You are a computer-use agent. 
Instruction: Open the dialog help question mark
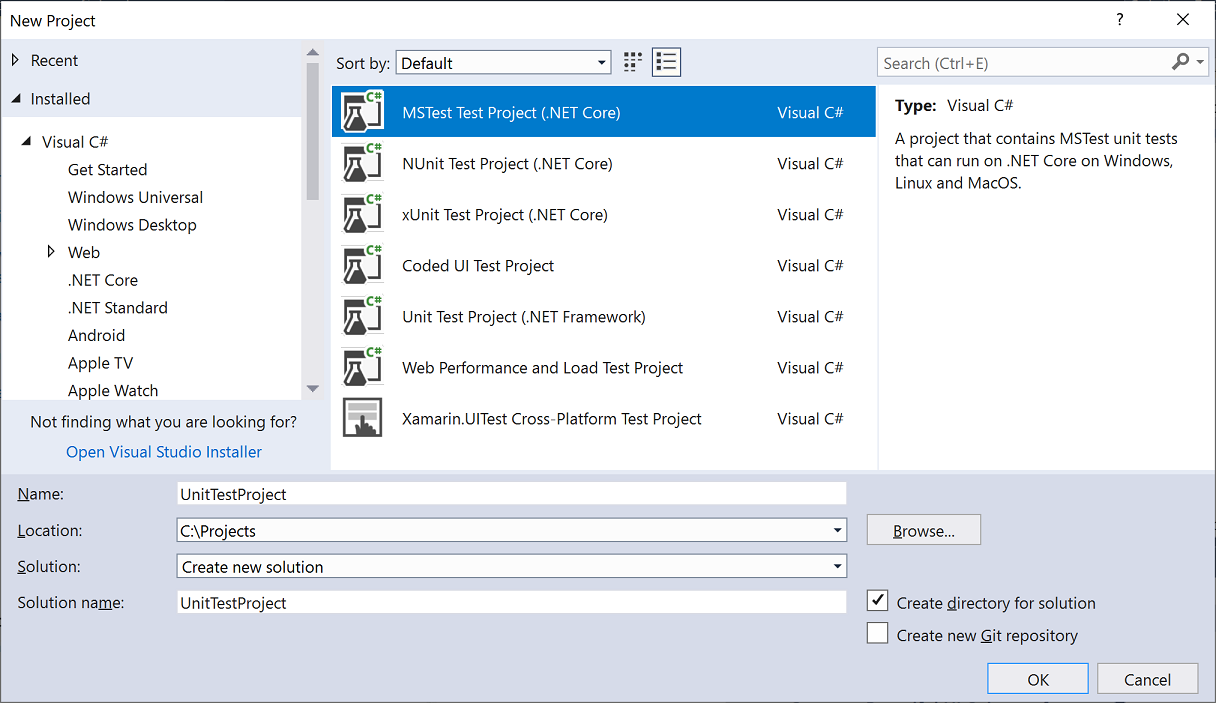tap(1118, 20)
